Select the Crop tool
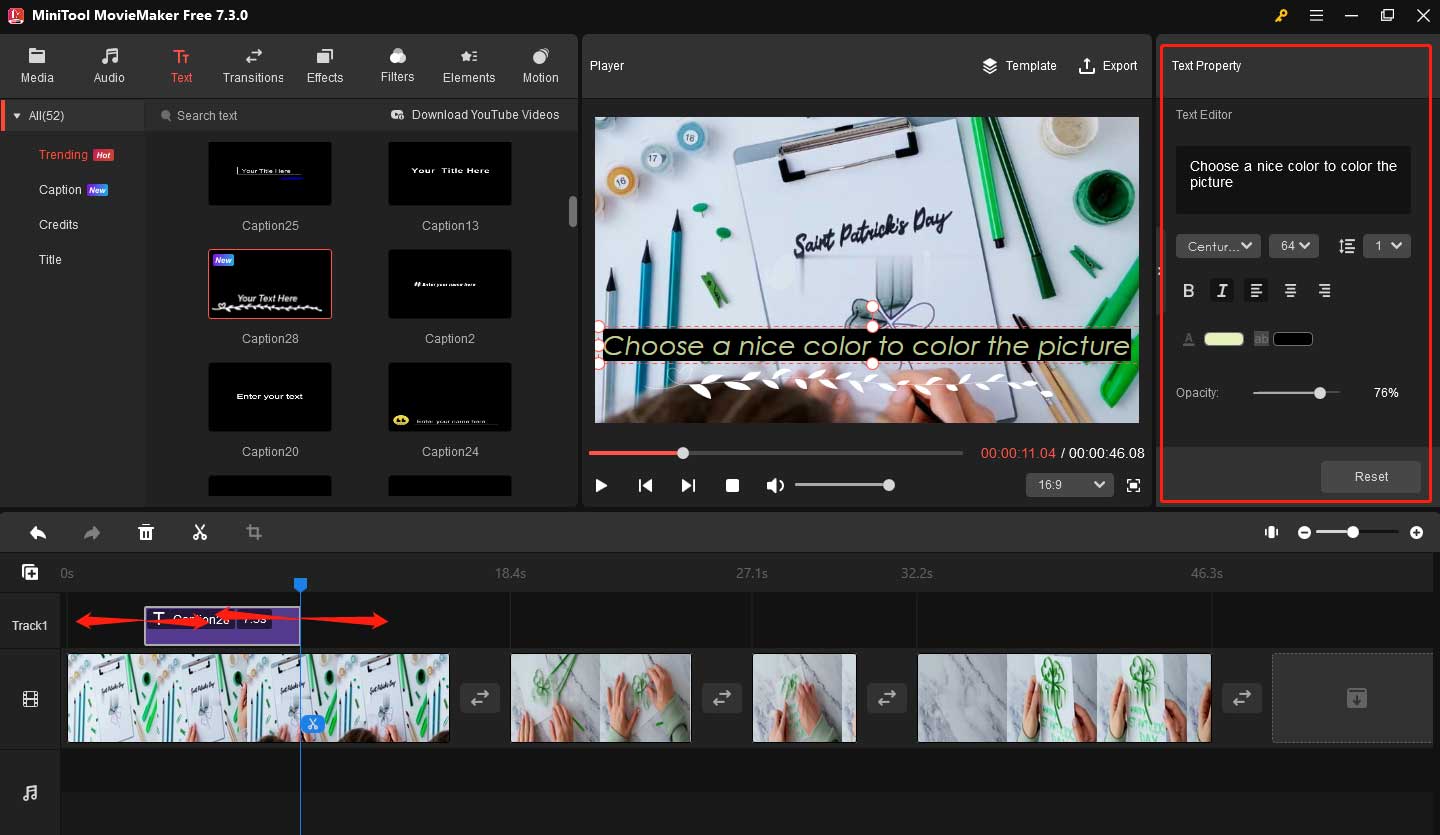 (x=254, y=533)
